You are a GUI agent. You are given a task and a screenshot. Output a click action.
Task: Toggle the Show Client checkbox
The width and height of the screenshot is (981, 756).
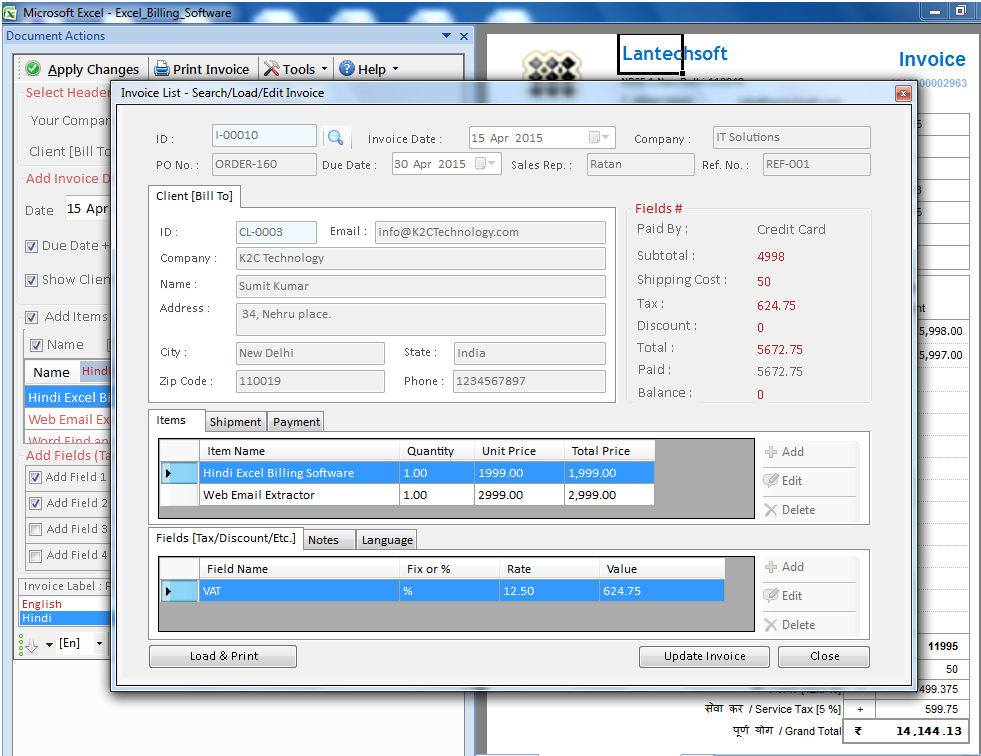point(31,280)
